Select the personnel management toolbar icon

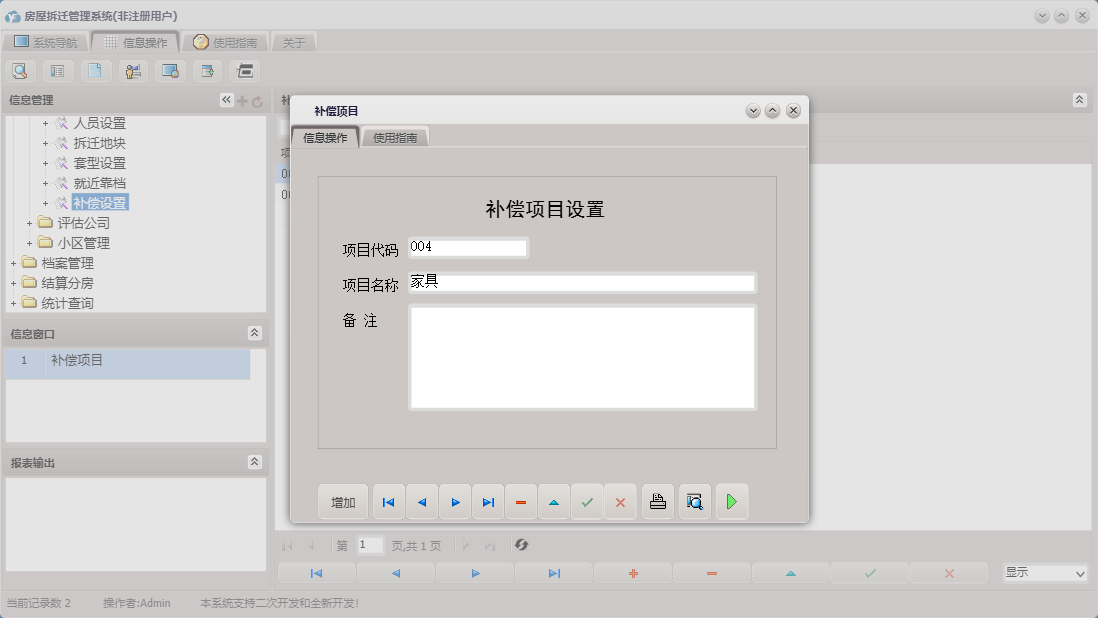pyautogui.click(x=133, y=71)
